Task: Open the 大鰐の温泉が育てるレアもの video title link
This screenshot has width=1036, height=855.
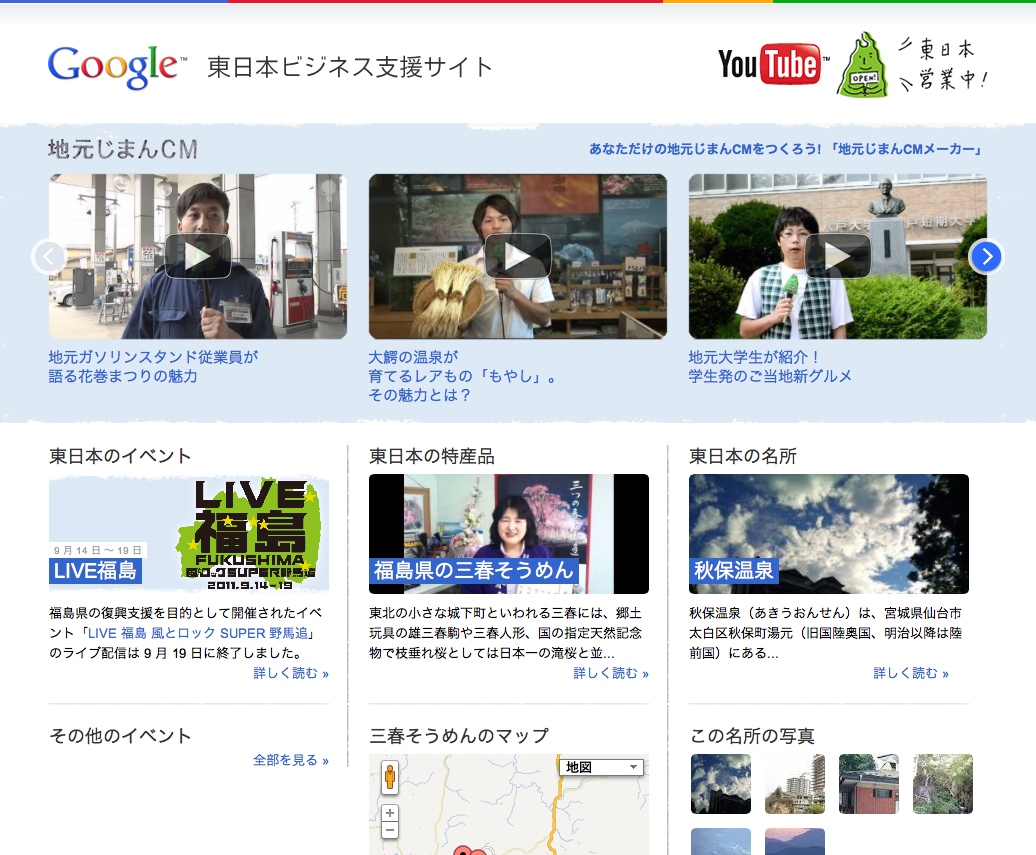Action: pos(462,376)
